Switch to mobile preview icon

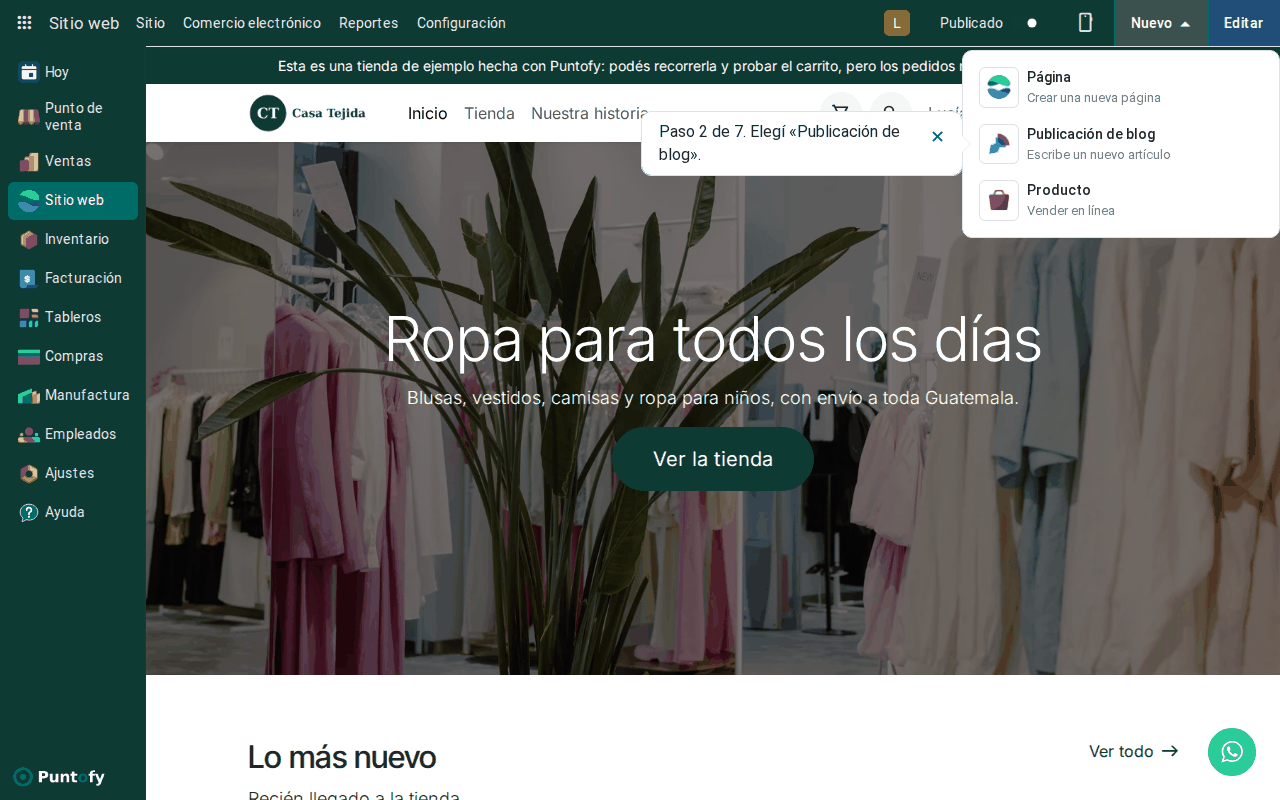click(x=1085, y=23)
